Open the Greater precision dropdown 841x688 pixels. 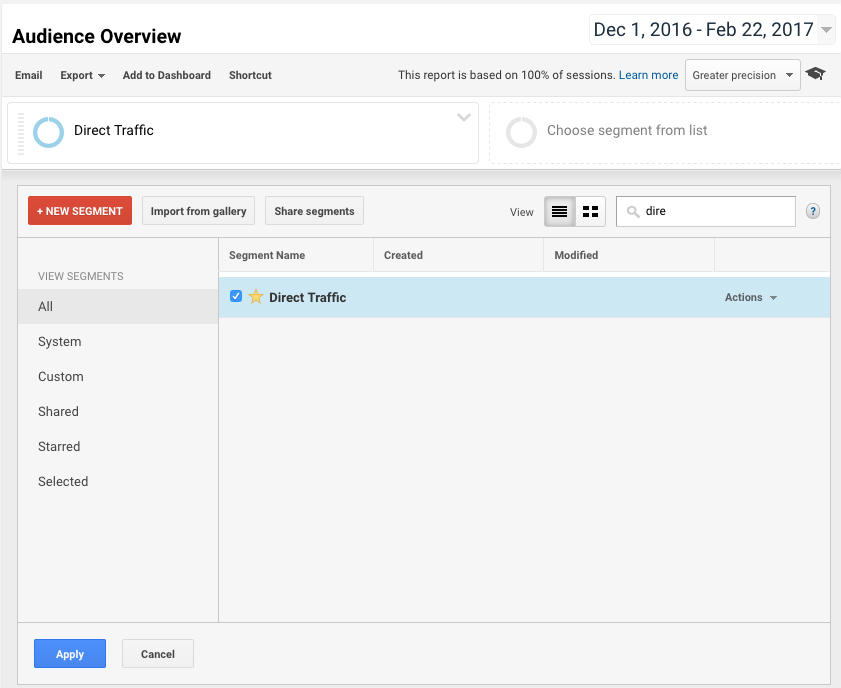tap(742, 75)
